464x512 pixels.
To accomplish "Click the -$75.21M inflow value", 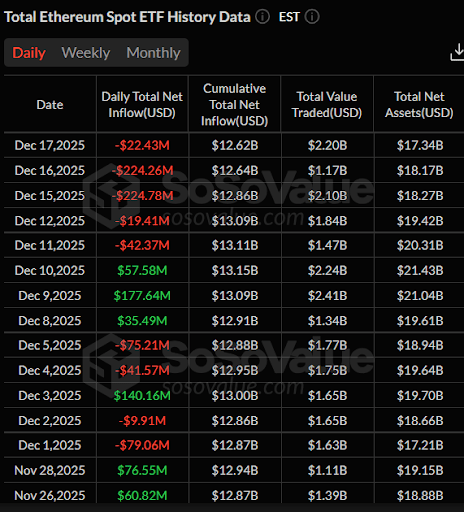I will [142, 345].
